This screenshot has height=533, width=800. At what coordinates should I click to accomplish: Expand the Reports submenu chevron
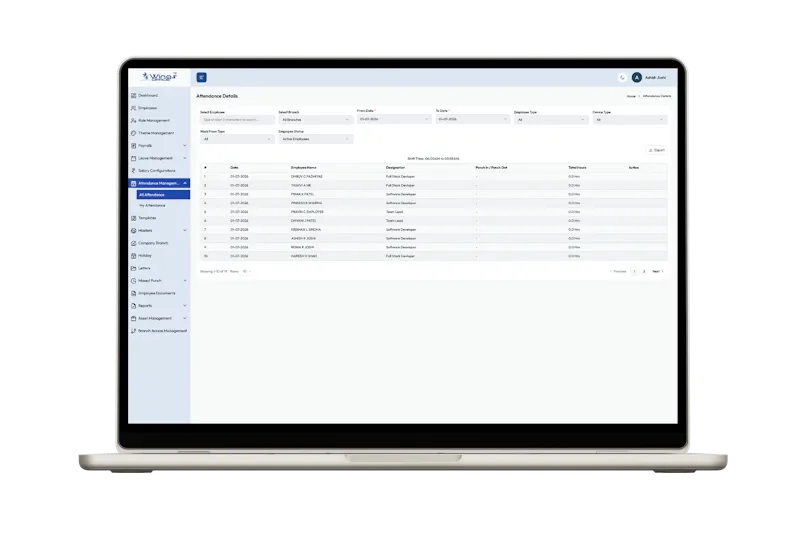[x=185, y=306]
